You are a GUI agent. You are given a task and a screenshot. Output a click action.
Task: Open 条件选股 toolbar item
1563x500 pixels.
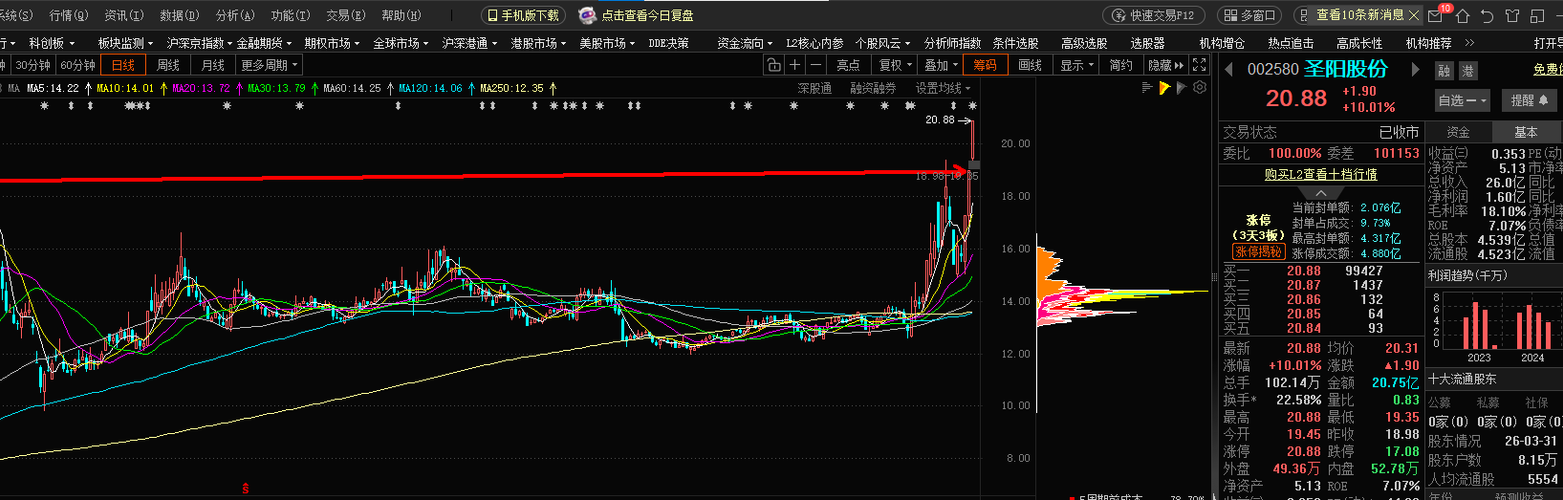[x=1015, y=43]
